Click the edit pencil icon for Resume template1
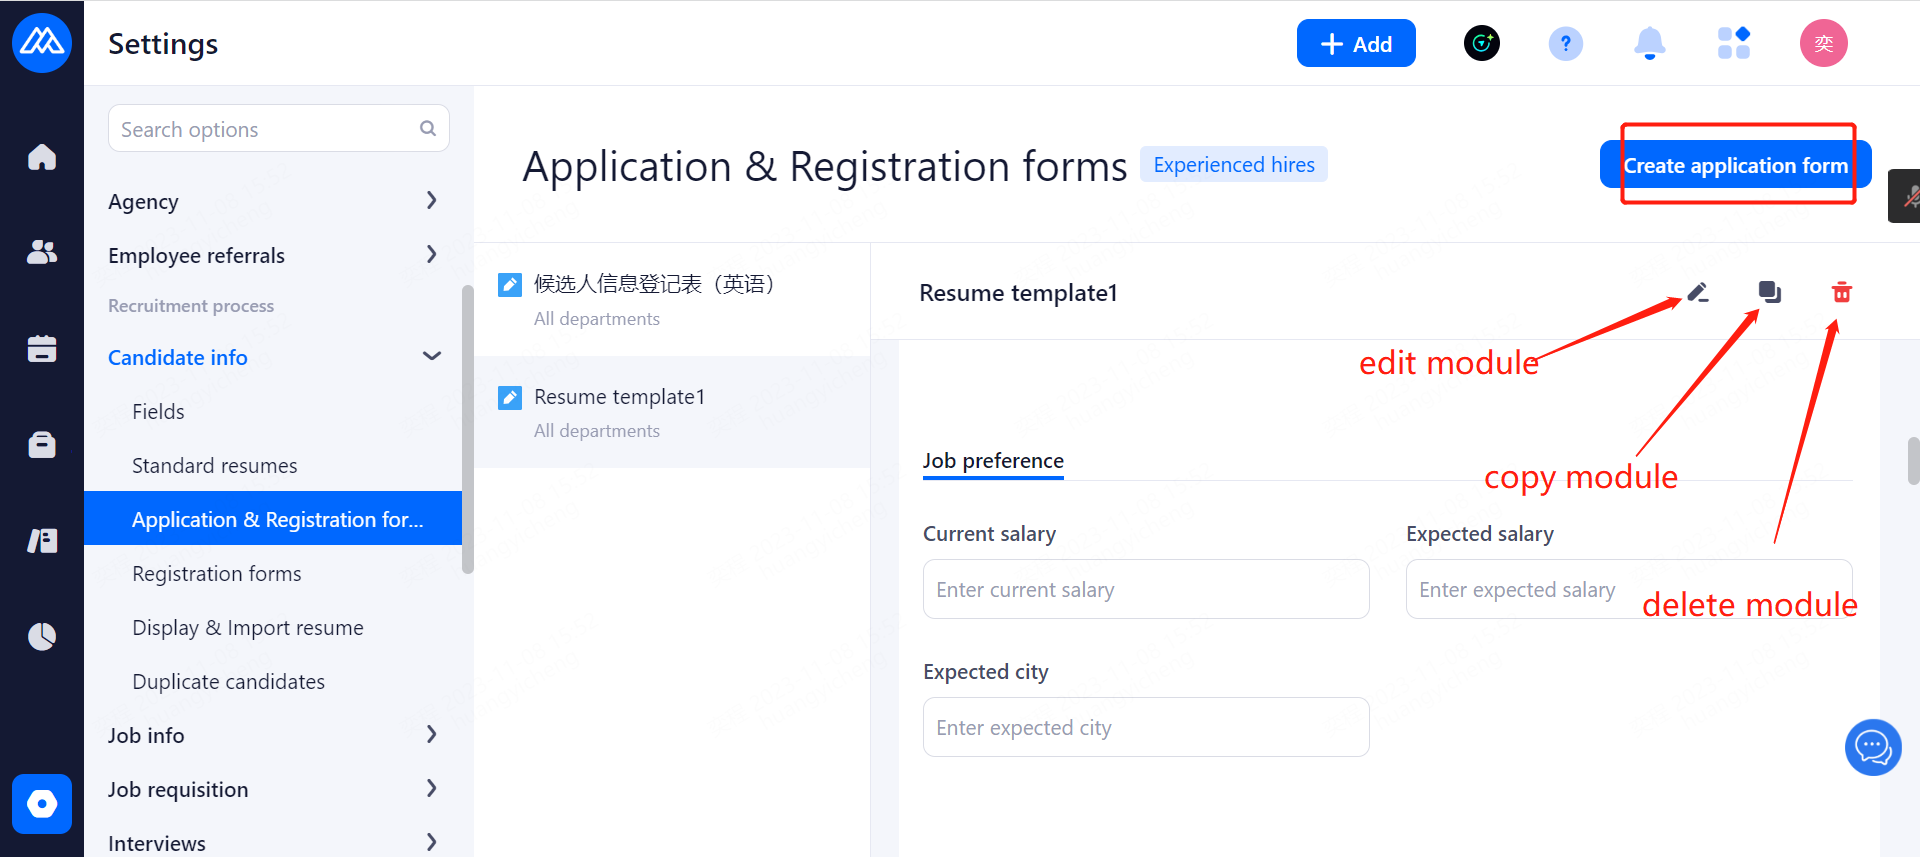The width and height of the screenshot is (1920, 857). 1698,292
